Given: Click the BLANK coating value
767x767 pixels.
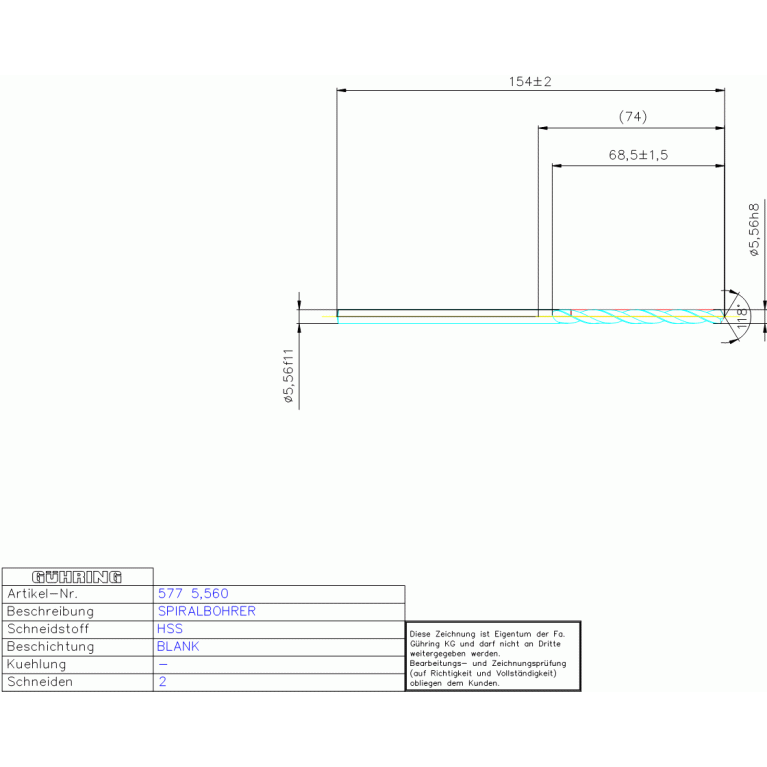Looking at the screenshot, I should [178, 647].
